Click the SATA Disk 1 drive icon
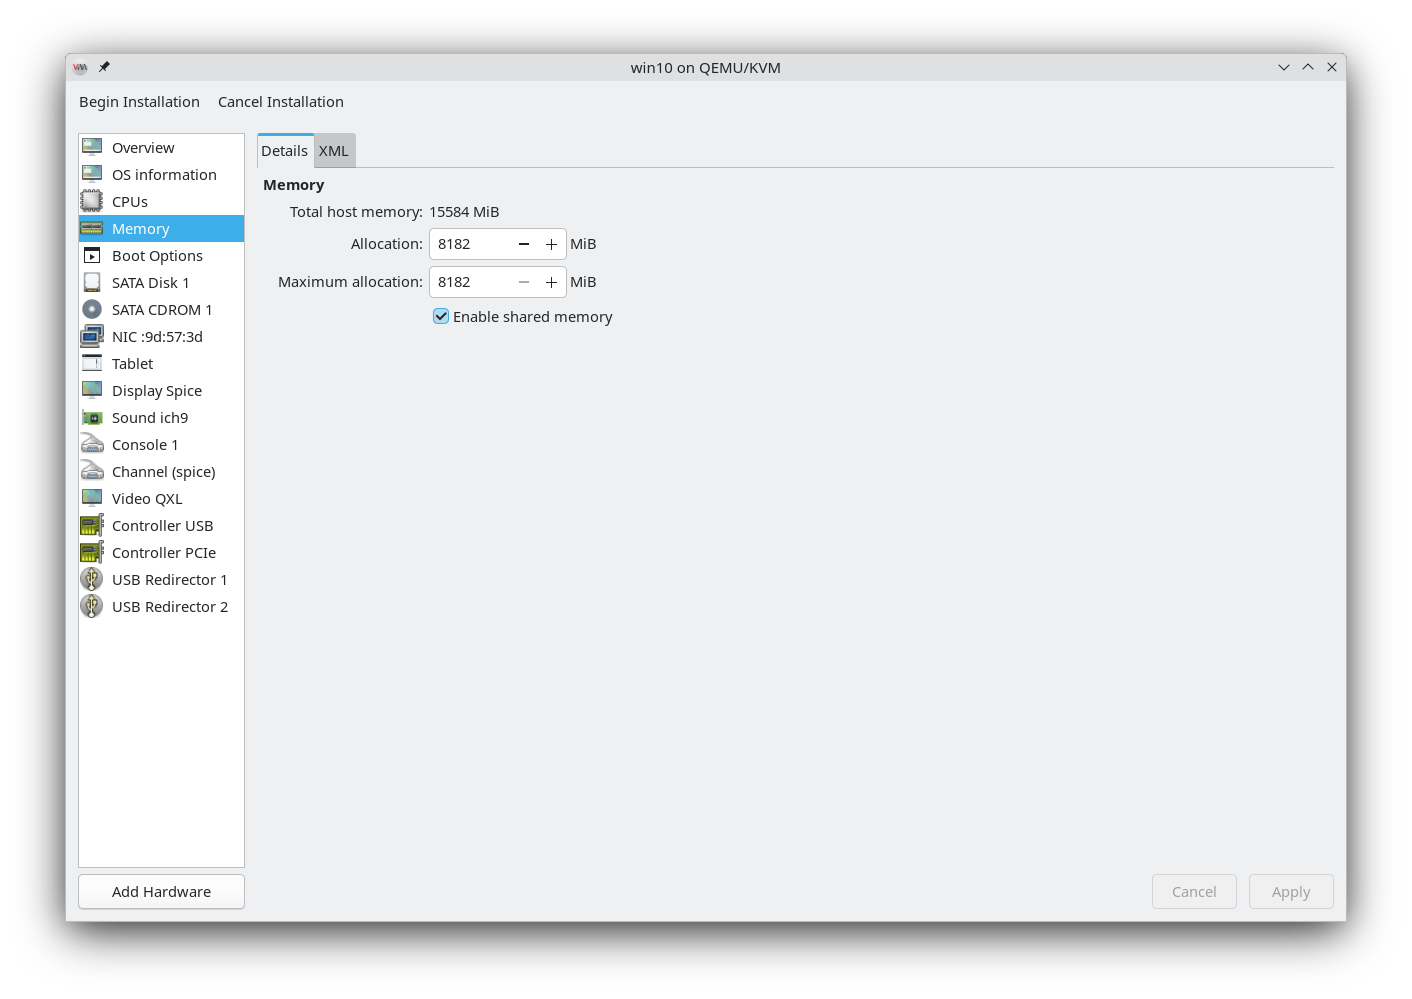 point(92,282)
